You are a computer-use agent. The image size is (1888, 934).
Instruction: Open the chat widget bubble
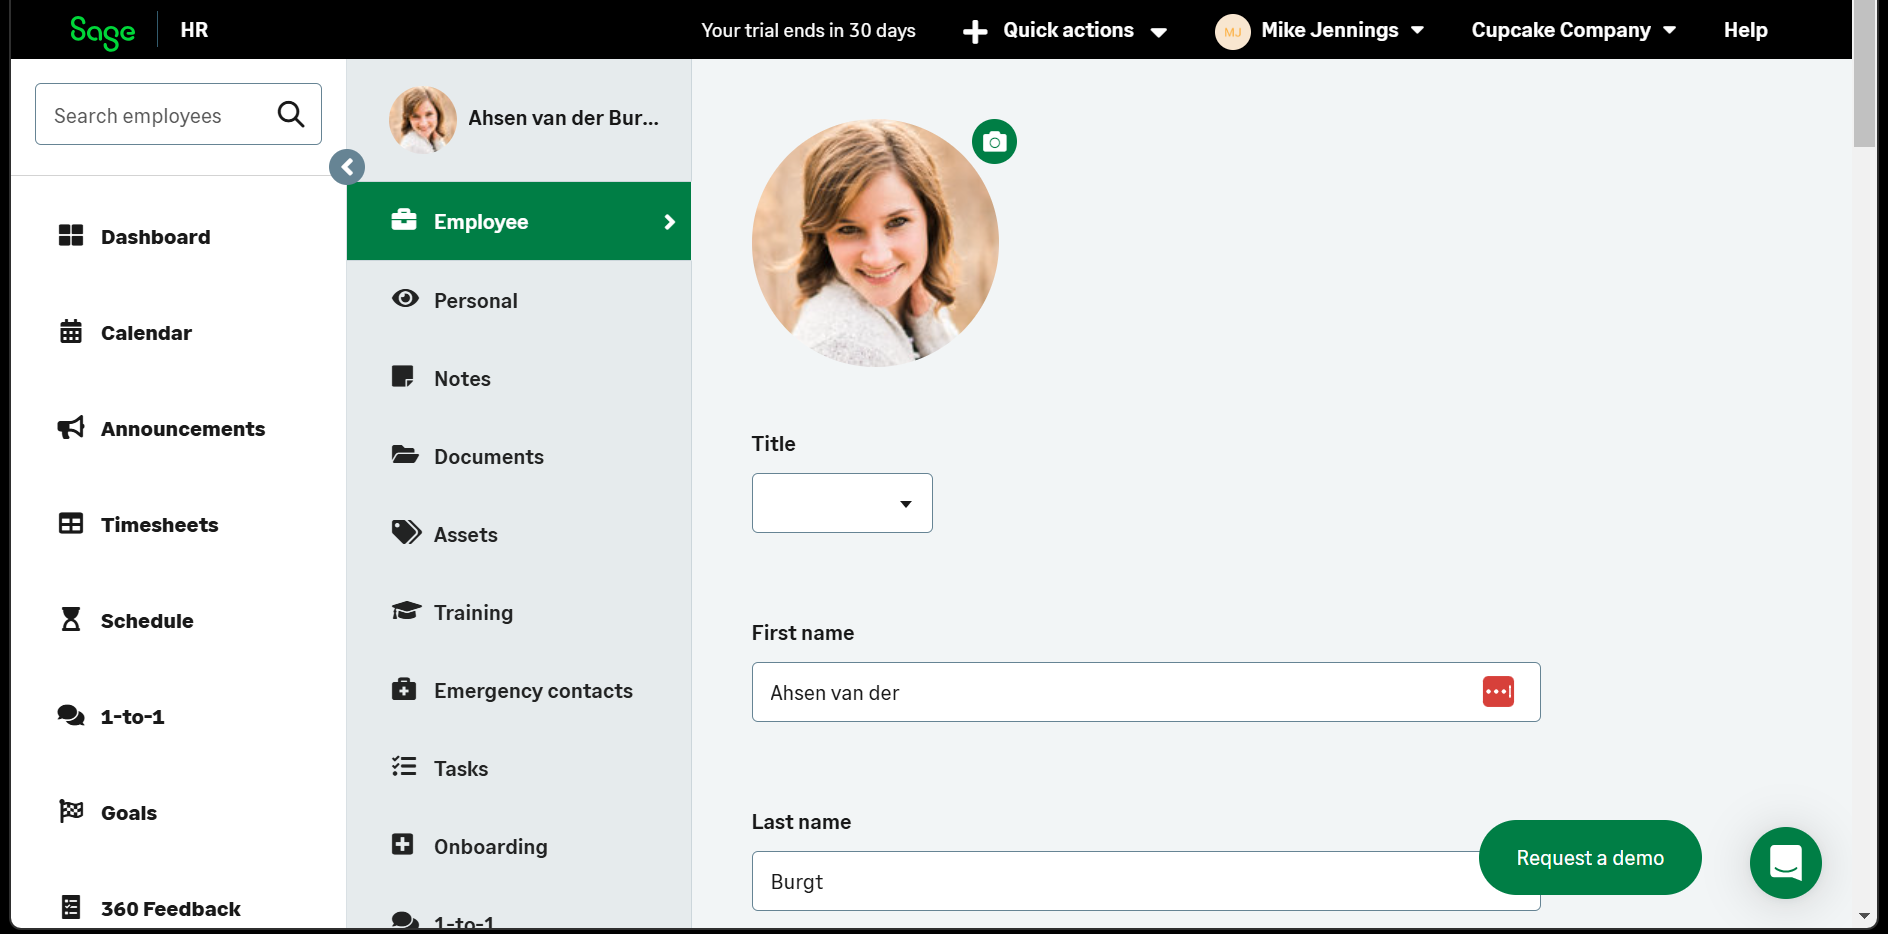tap(1786, 862)
